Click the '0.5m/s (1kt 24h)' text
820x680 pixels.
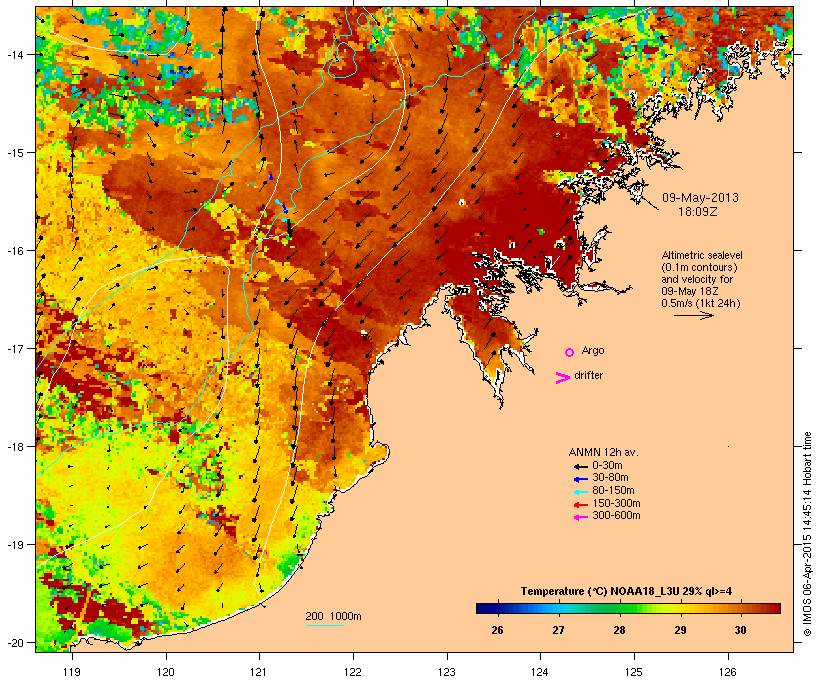coord(701,303)
